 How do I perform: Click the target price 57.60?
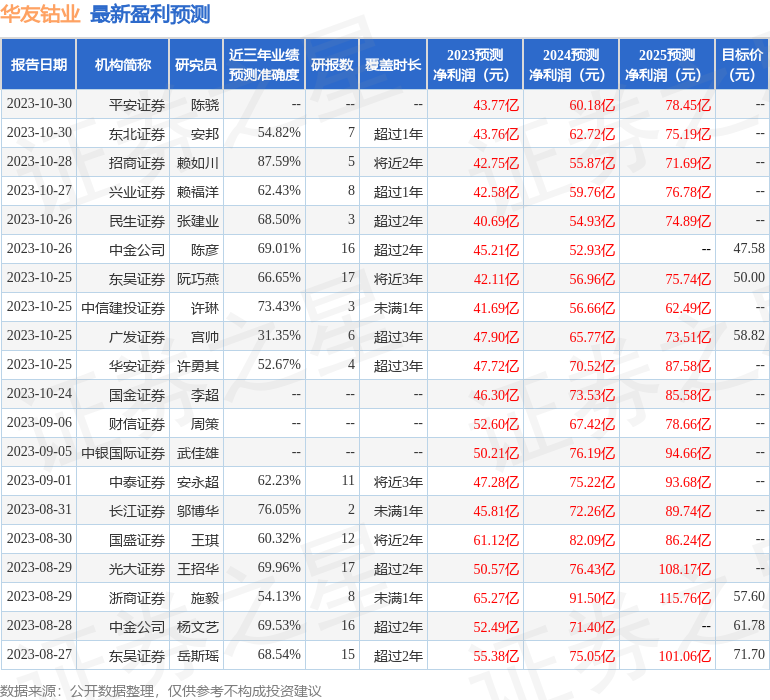[749, 596]
